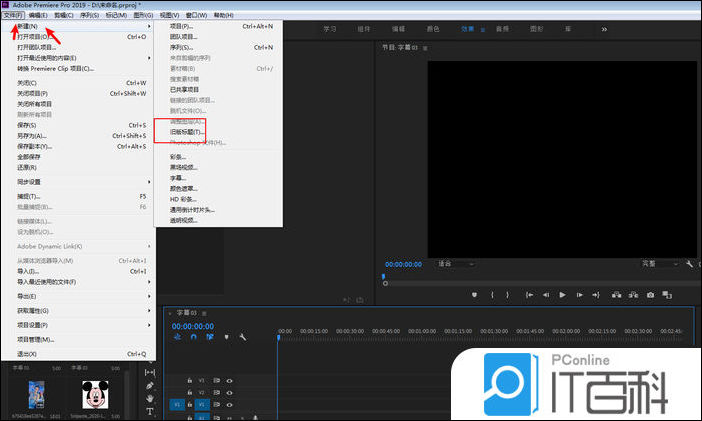Open the 剪辑(C) menu
Image resolution: width=702 pixels, height=421 pixels.
(64, 15)
